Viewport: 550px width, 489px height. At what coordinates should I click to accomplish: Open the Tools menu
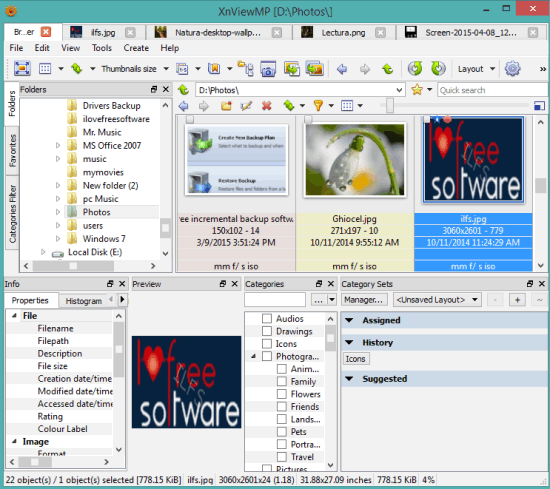102,48
